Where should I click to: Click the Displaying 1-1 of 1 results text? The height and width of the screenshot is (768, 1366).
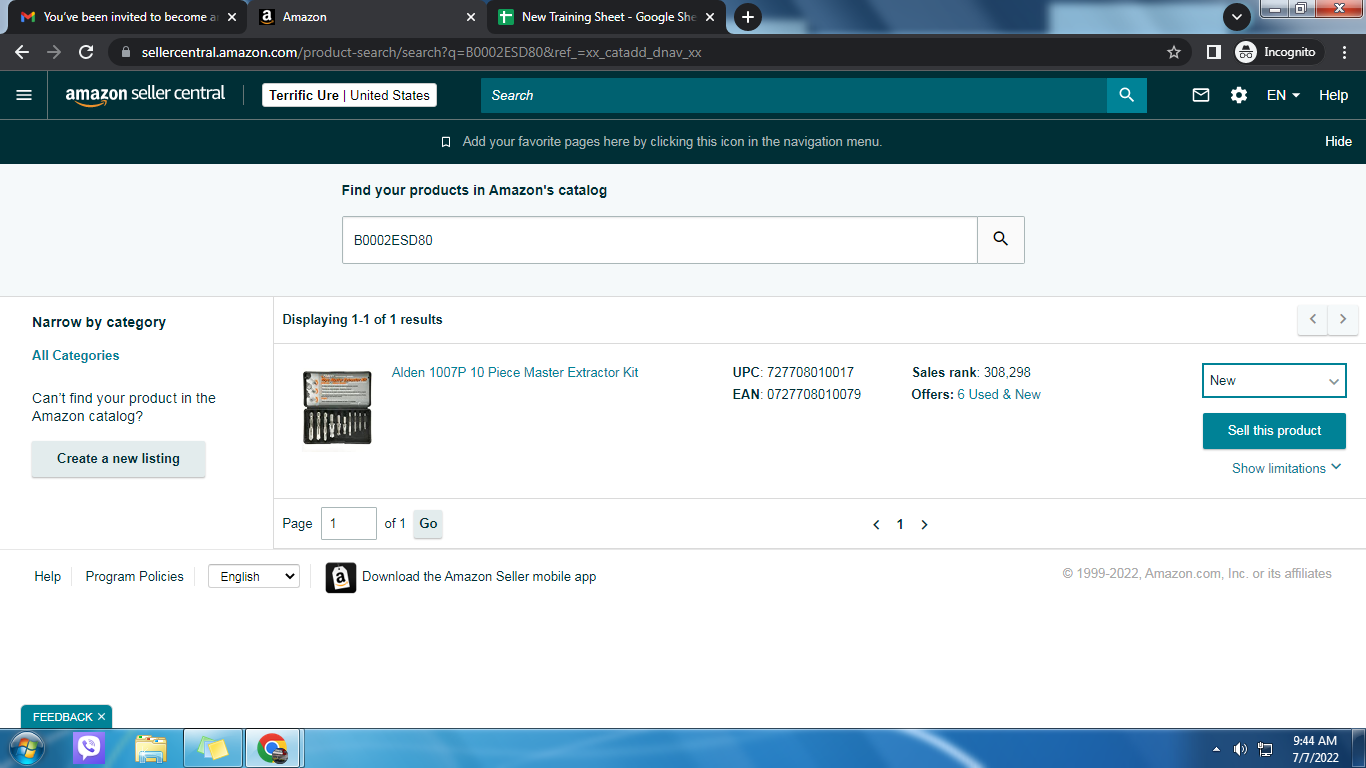coord(362,320)
